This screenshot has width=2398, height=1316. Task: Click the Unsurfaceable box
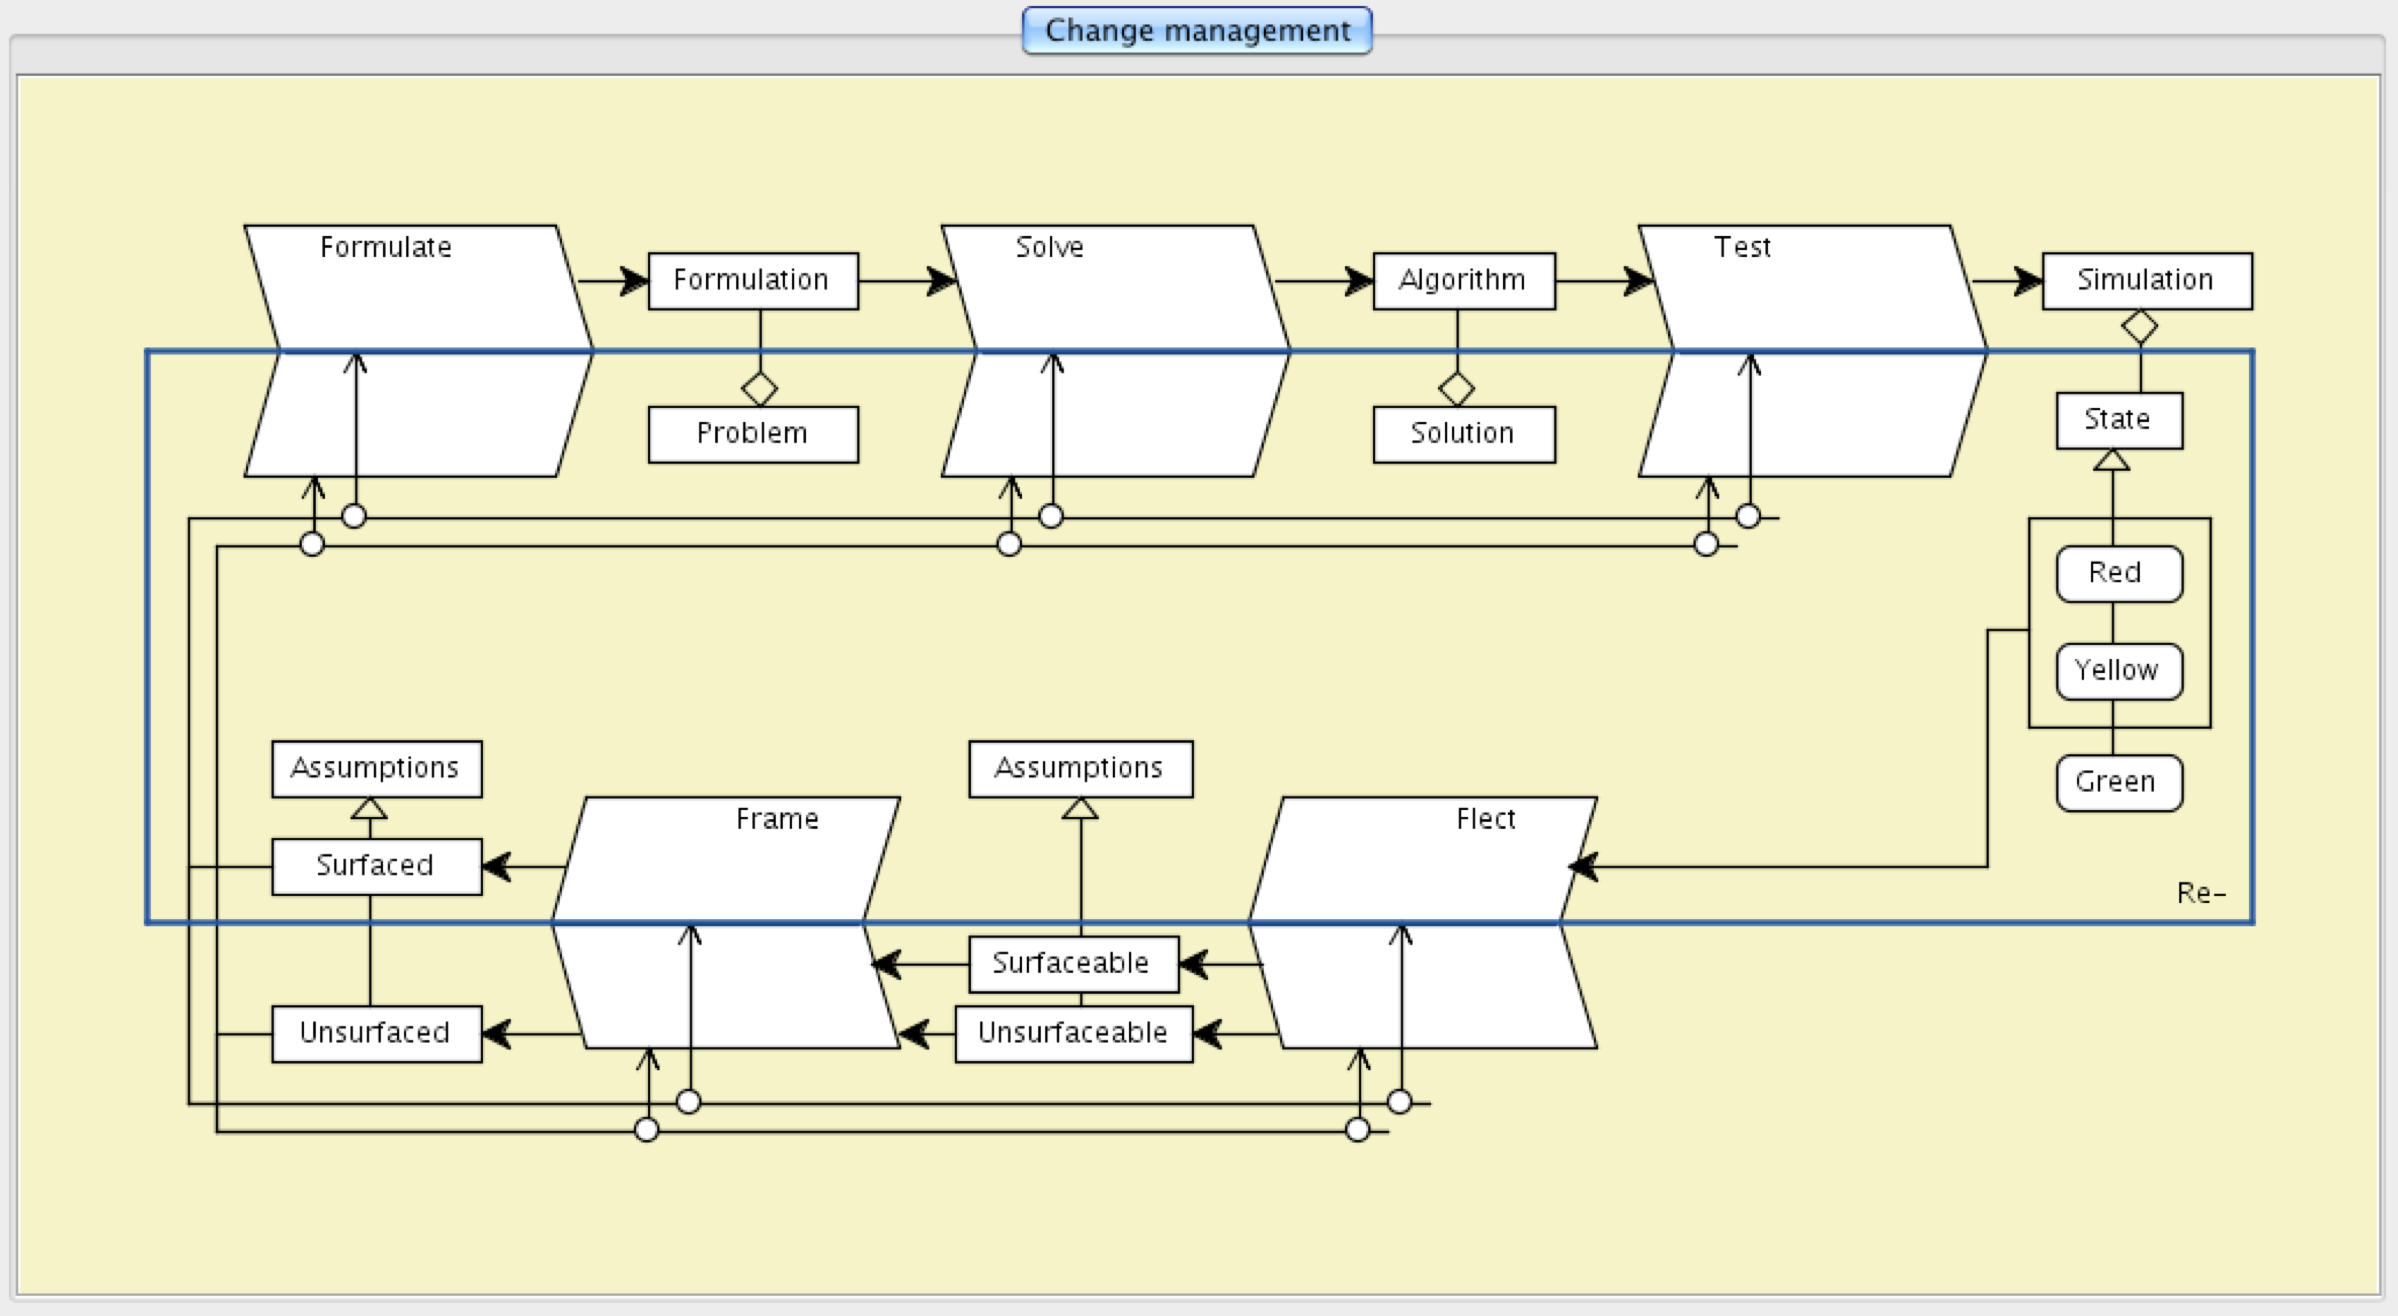1073,1033
